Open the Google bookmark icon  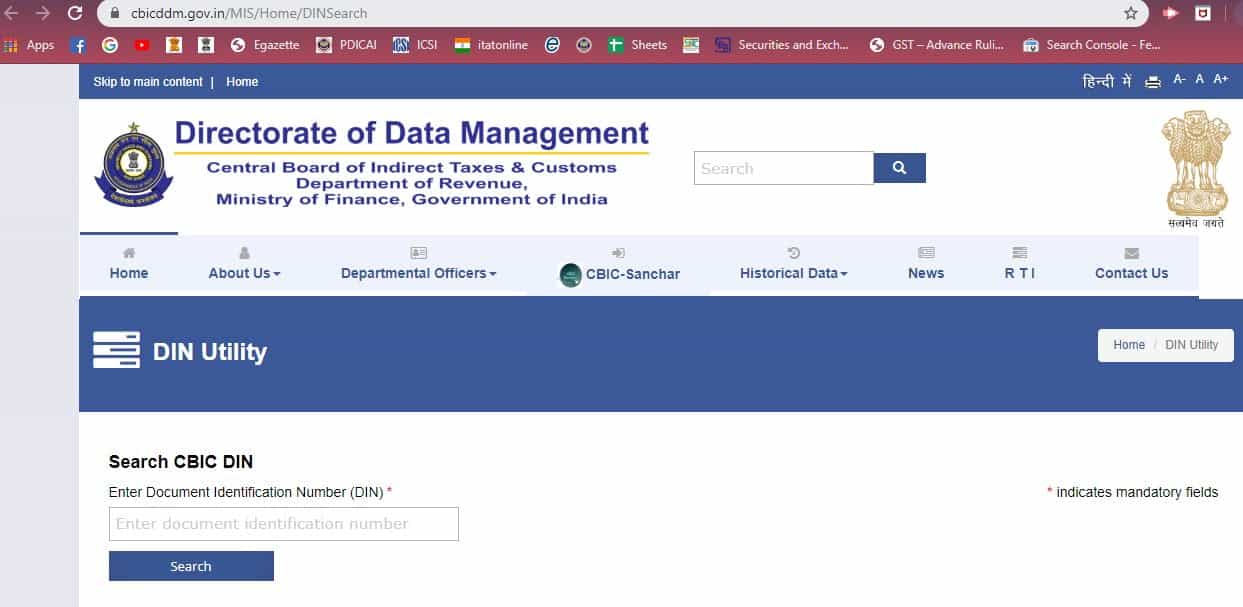pyautogui.click(x=110, y=45)
